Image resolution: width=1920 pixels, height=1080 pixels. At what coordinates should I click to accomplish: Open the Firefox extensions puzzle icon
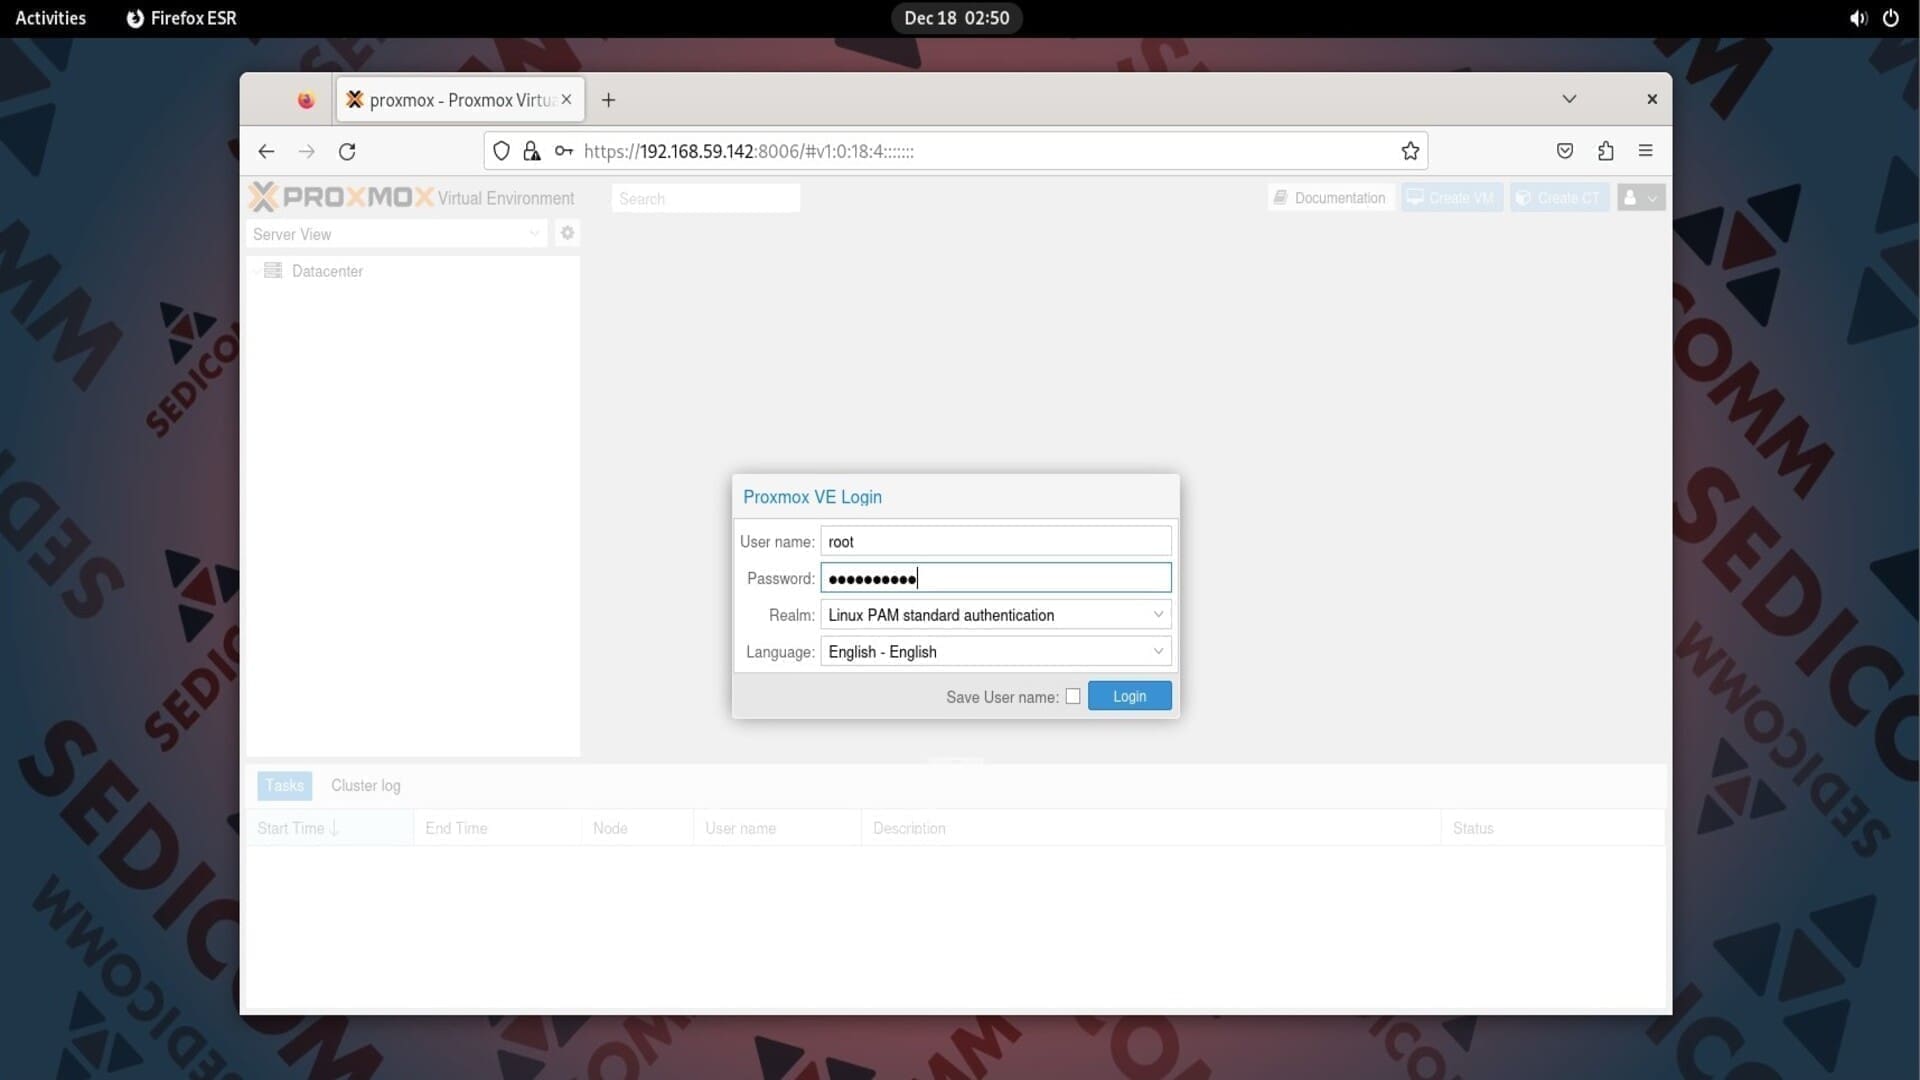click(x=1605, y=151)
